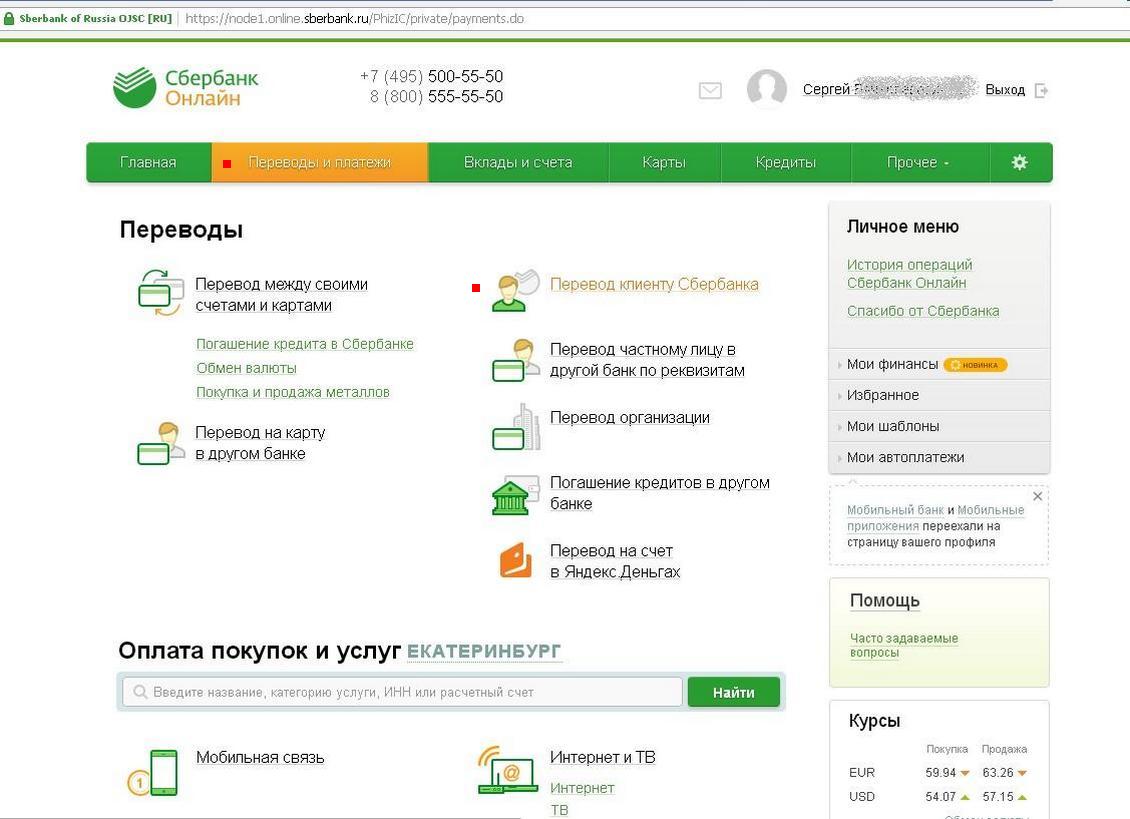Click phone number 8 (800) 555-55-50
This screenshot has width=1130, height=819.
(x=436, y=97)
